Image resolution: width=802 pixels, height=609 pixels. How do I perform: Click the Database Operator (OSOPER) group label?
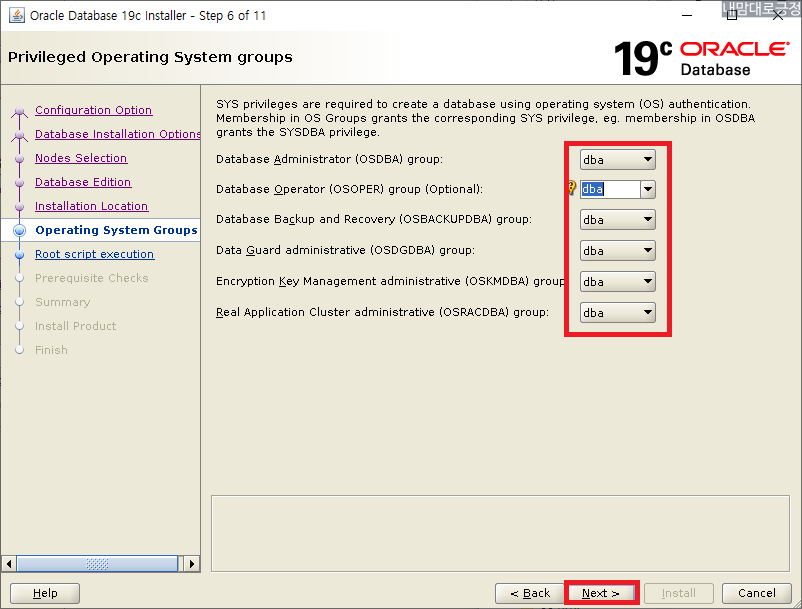point(349,189)
